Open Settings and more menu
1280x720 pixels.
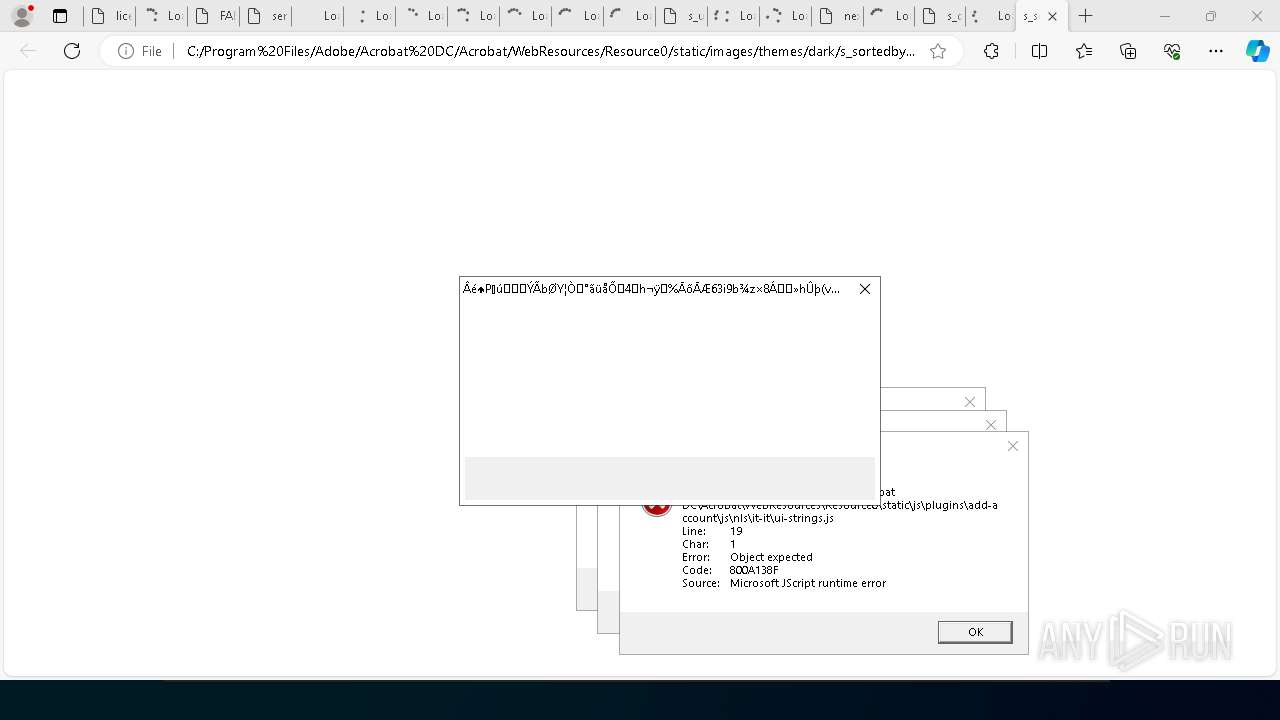[1216, 51]
